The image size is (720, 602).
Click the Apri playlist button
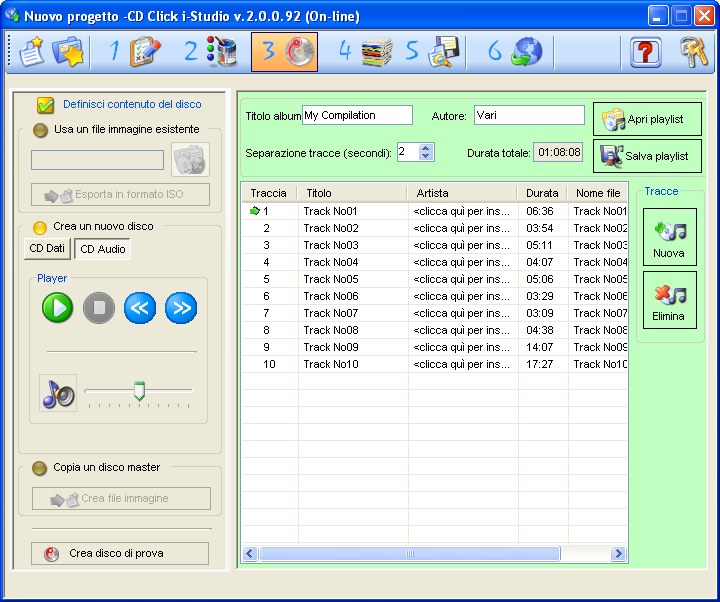pos(647,120)
